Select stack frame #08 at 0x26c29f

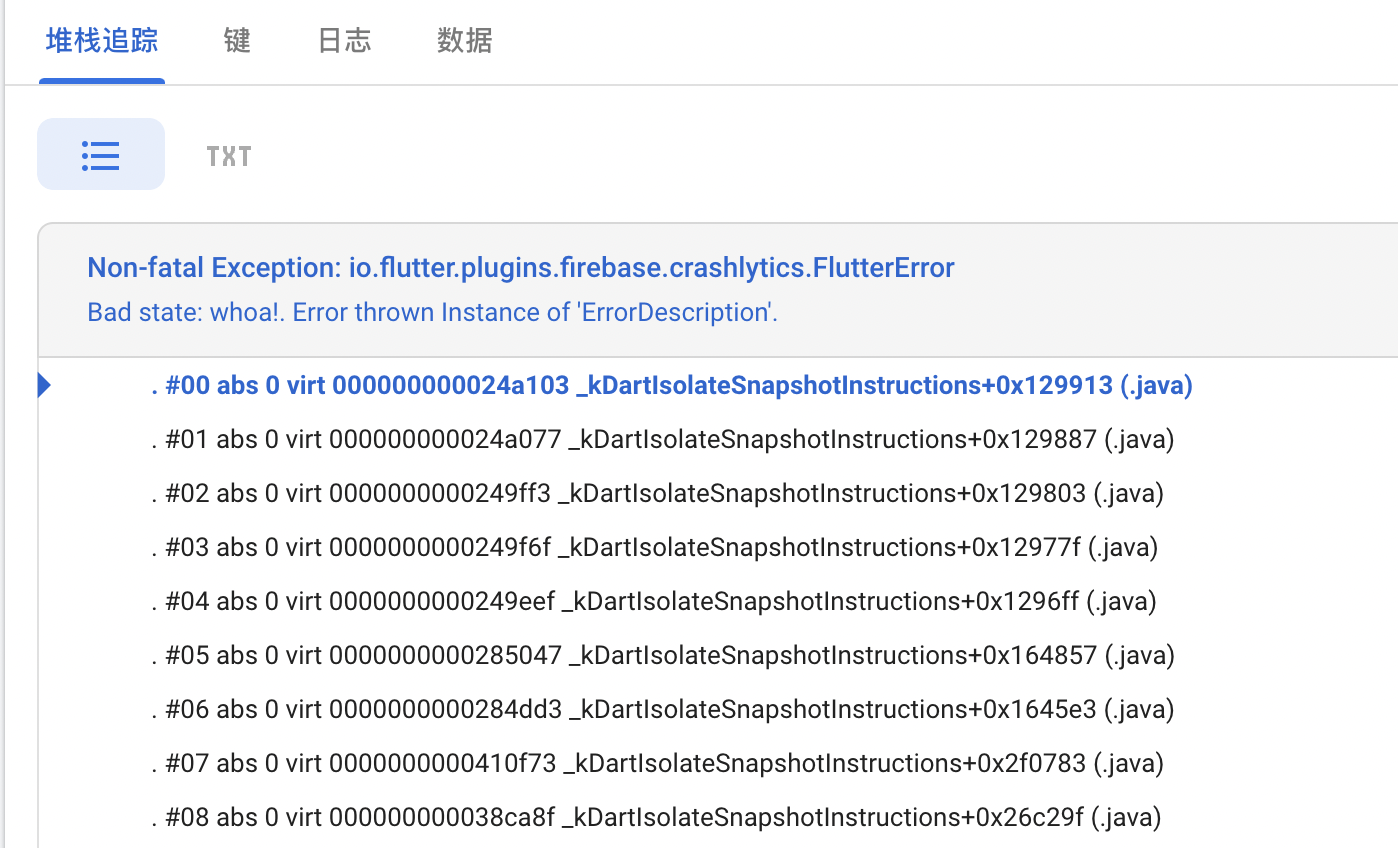656,817
